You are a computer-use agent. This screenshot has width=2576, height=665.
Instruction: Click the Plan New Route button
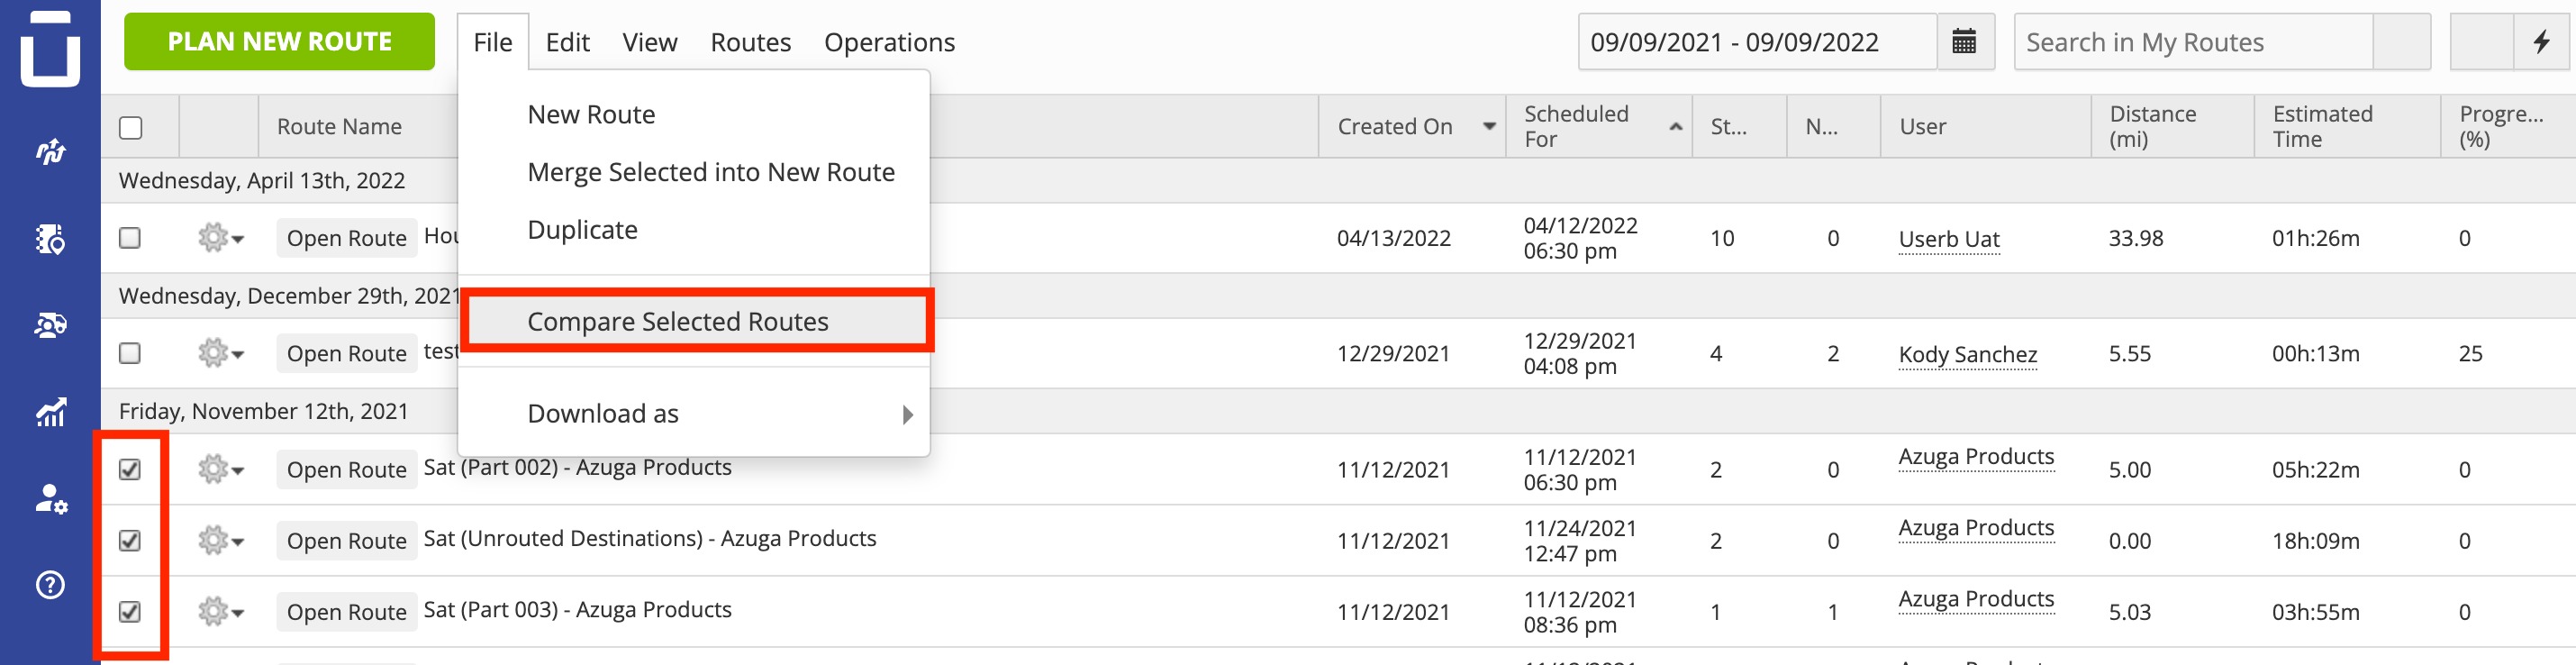pos(279,42)
